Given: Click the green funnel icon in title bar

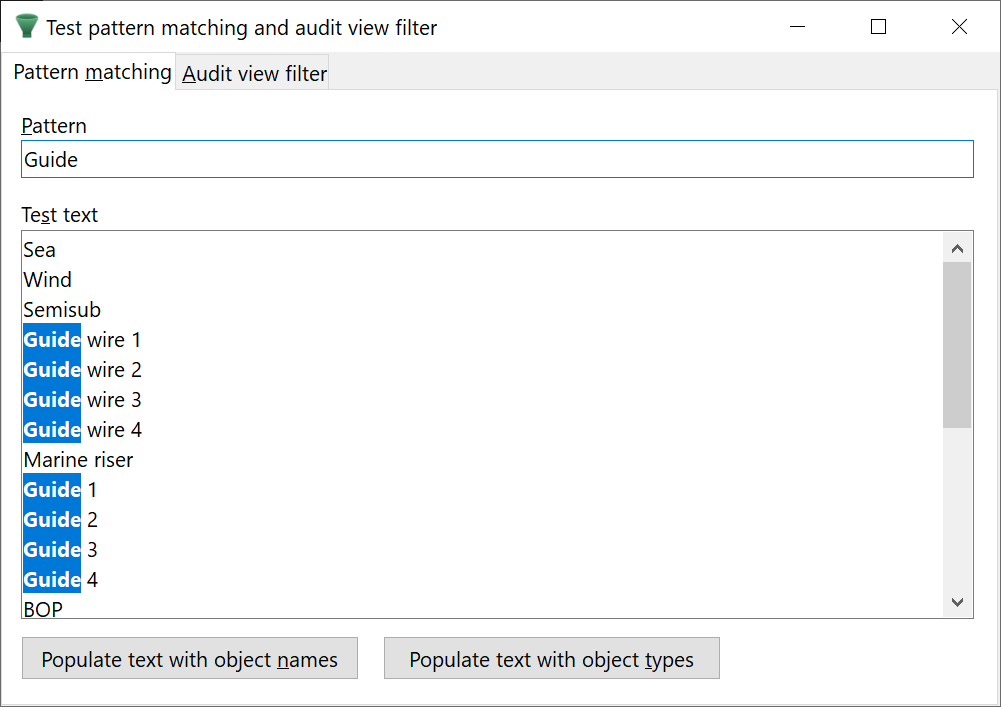Looking at the screenshot, I should [27, 27].
